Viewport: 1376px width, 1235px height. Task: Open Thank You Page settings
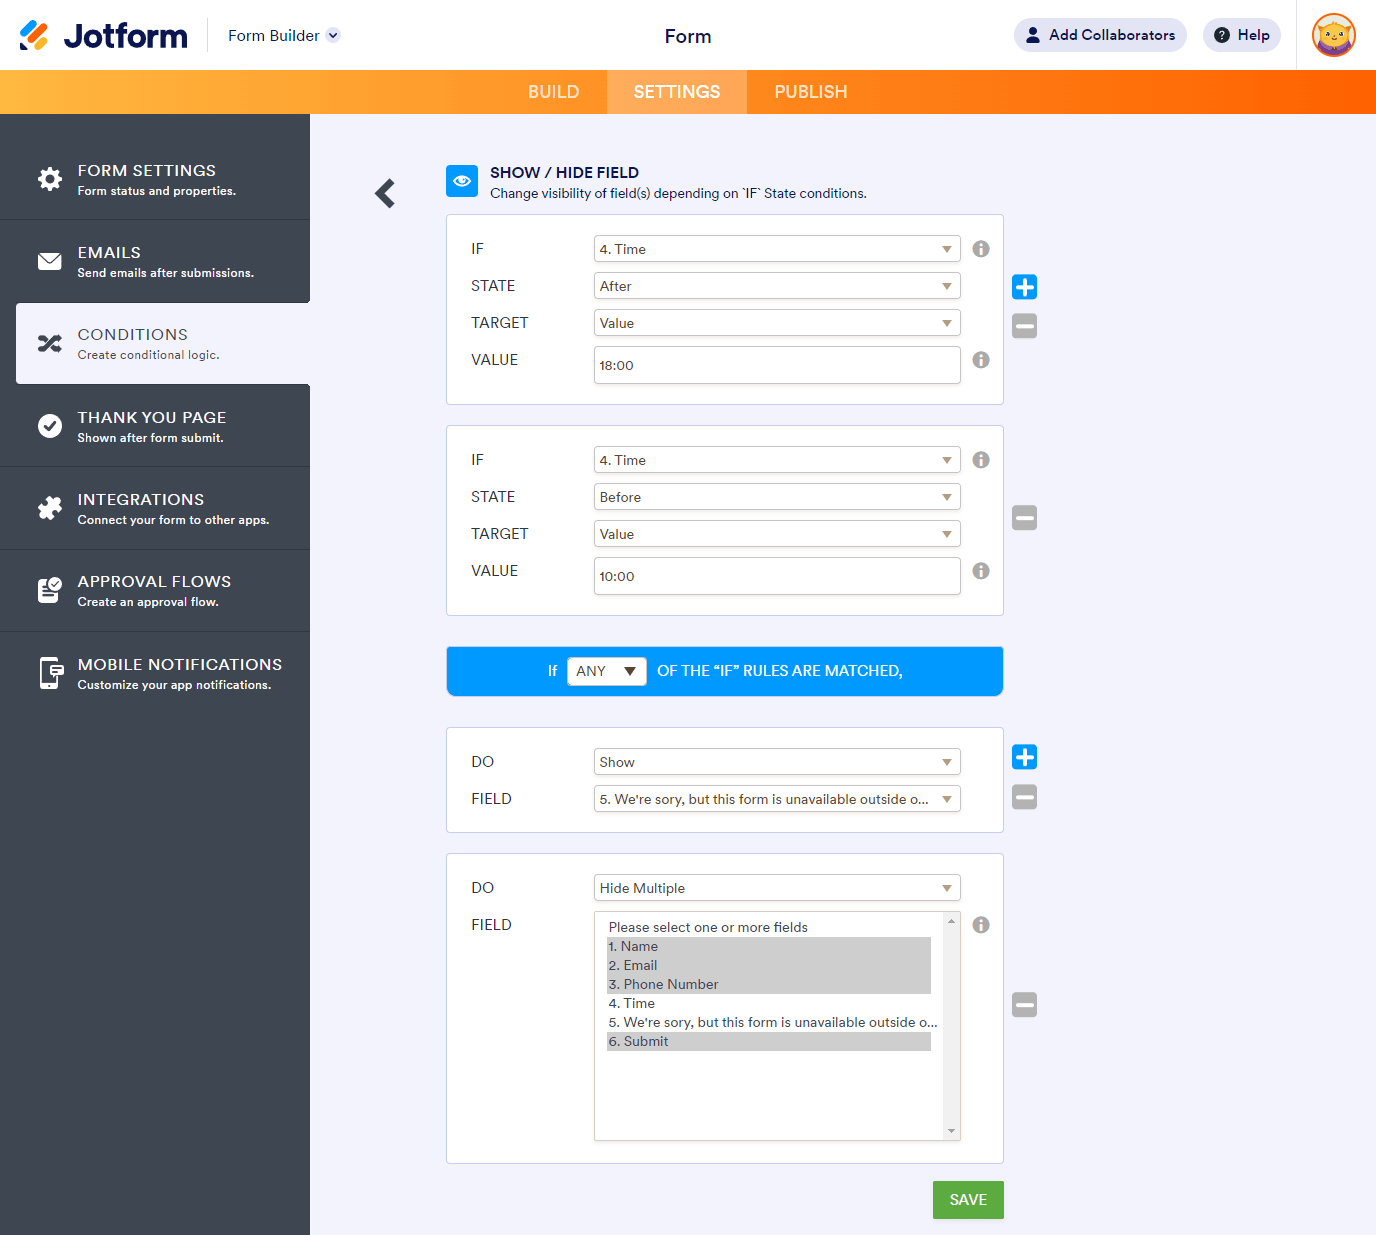tap(155, 426)
